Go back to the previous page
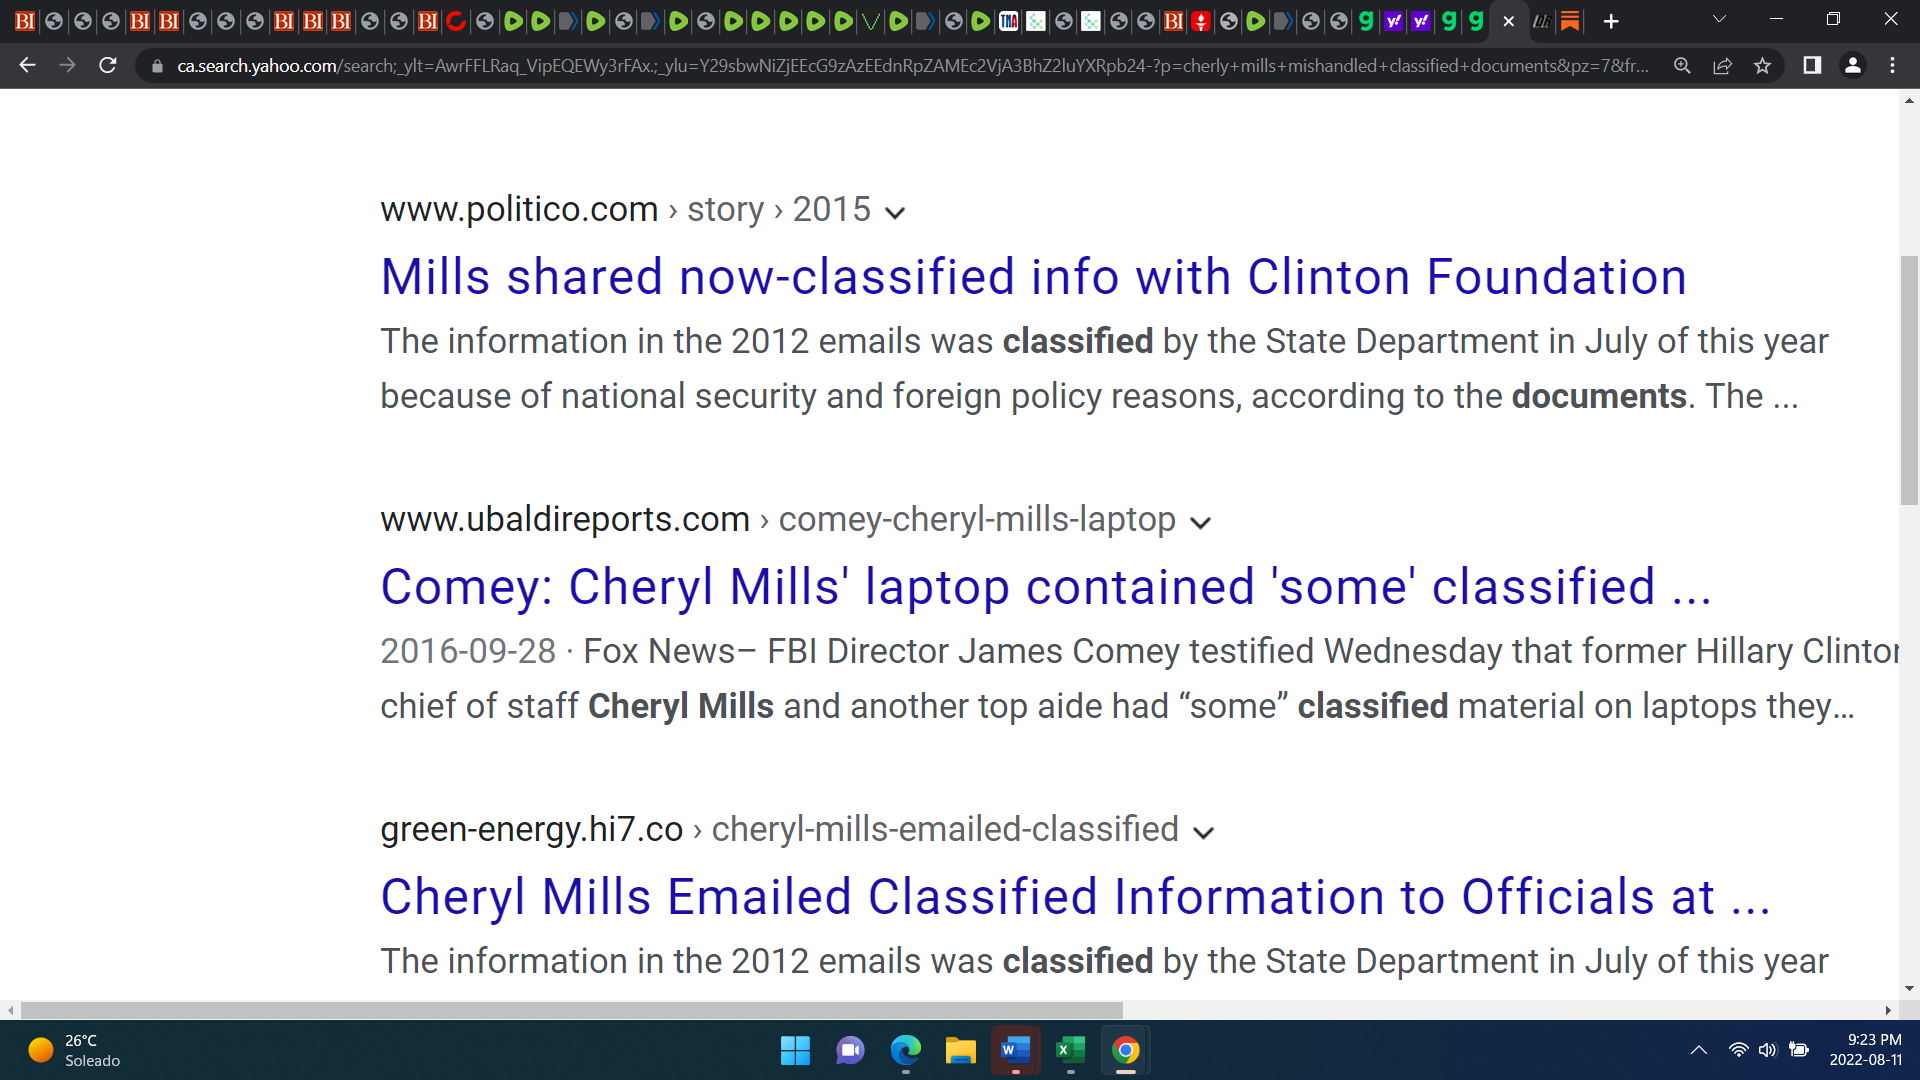The image size is (1920, 1080). point(27,66)
